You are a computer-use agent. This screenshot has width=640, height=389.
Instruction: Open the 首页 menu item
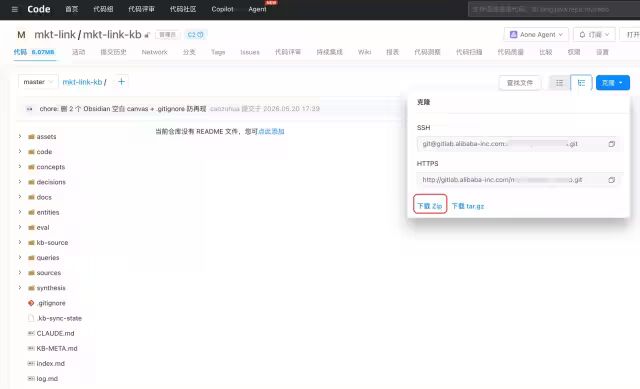pos(72,9)
